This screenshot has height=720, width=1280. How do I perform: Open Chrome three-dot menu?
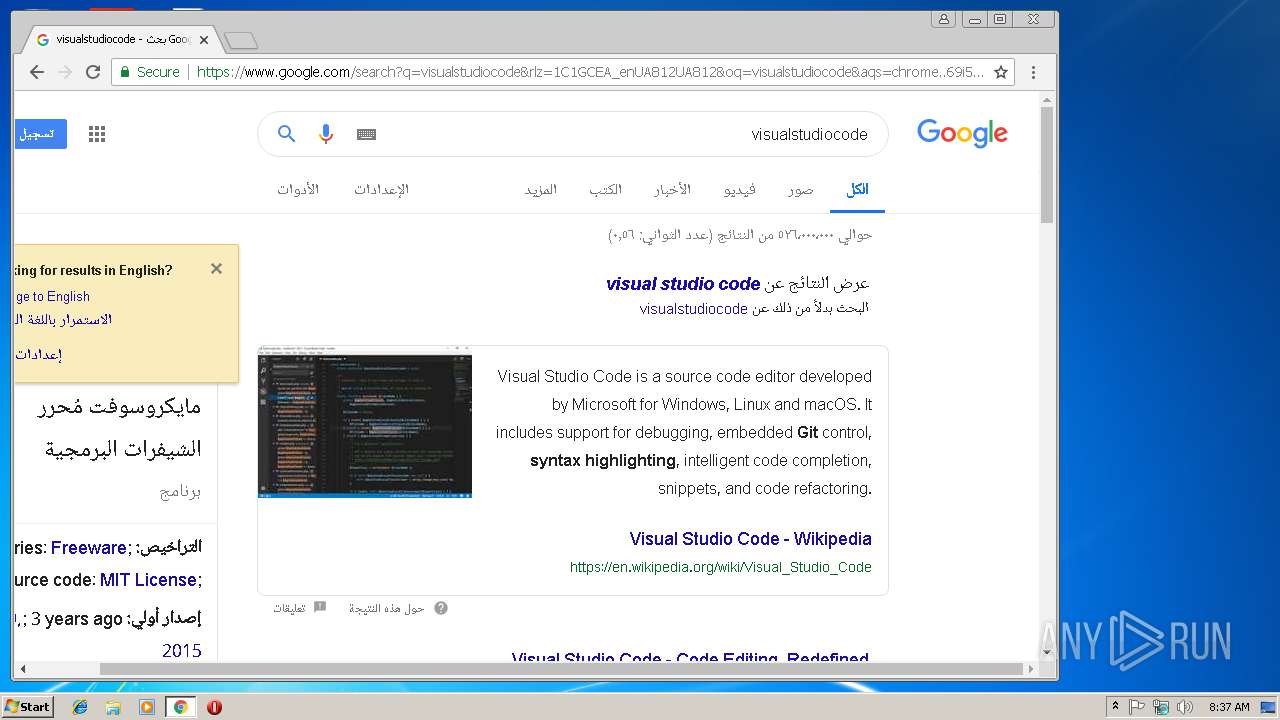coord(1033,72)
